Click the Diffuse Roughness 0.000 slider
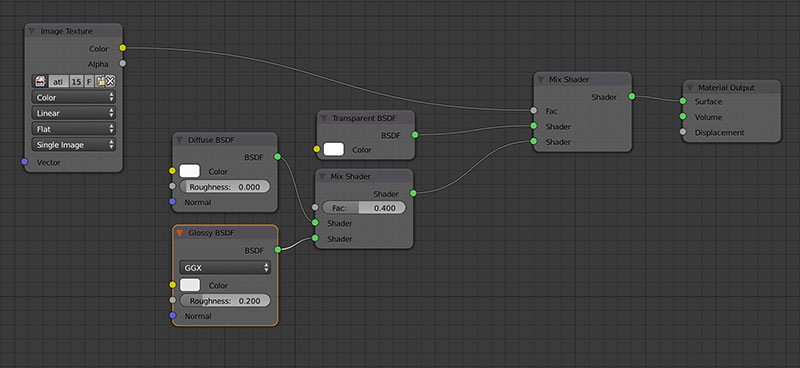The width and height of the screenshot is (800, 368). pos(225,187)
